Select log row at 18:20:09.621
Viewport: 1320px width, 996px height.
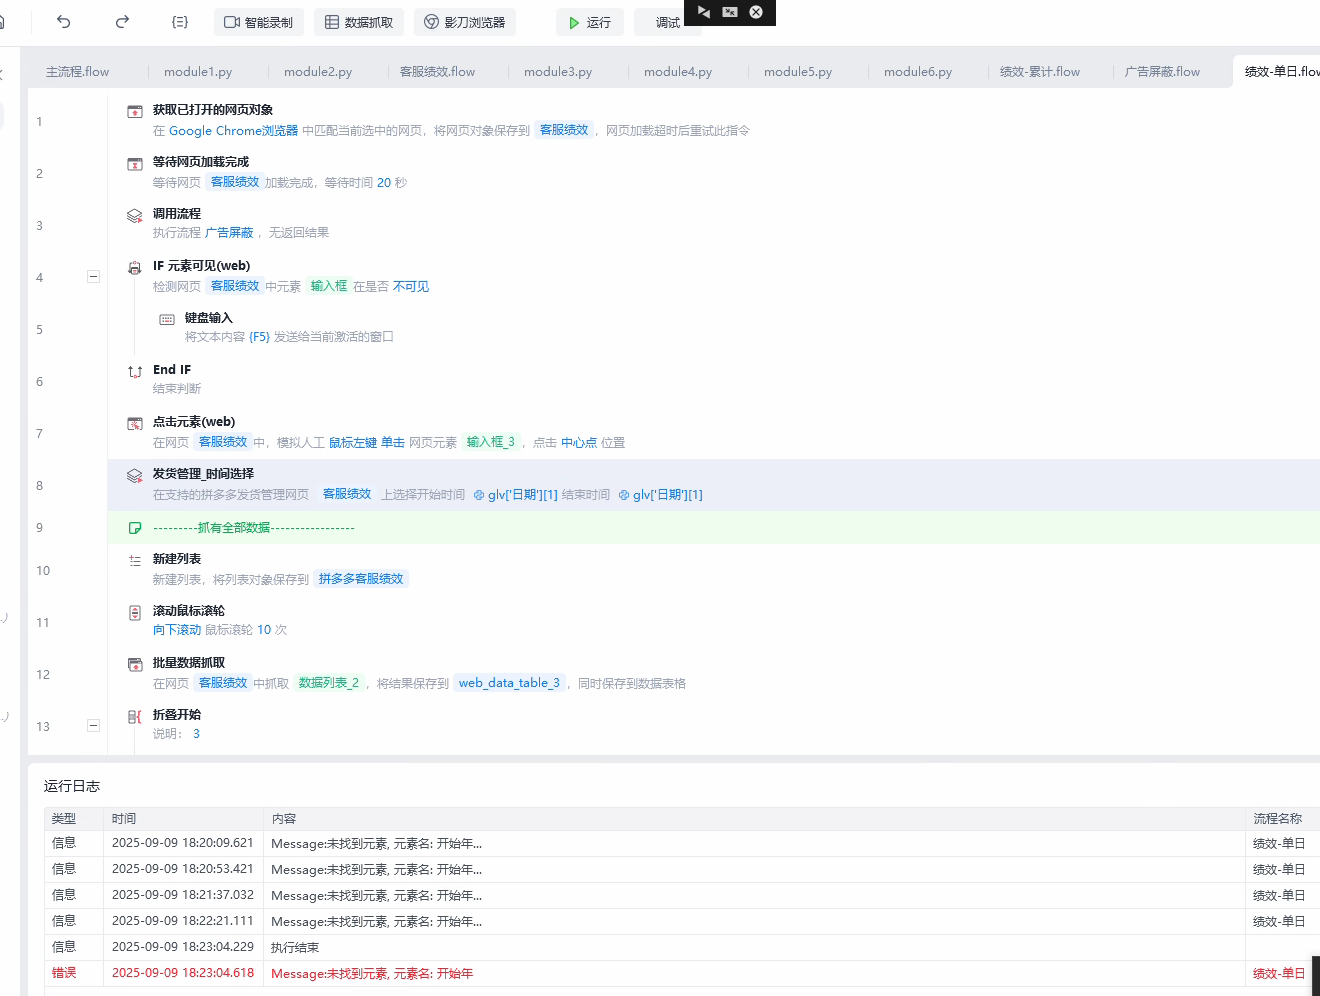(x=682, y=843)
